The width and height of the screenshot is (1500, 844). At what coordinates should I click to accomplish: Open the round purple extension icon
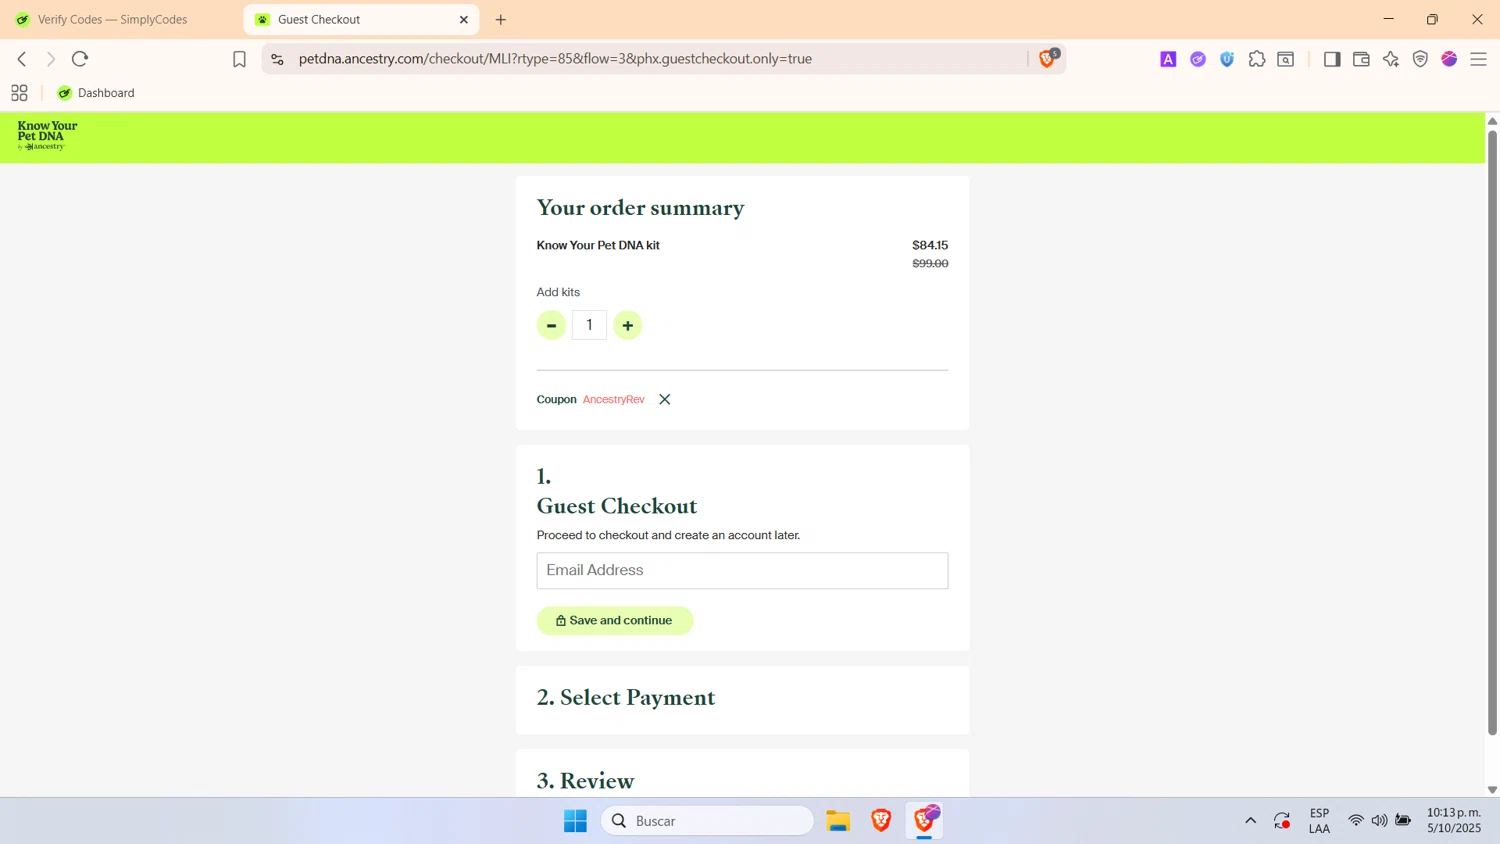click(1198, 60)
